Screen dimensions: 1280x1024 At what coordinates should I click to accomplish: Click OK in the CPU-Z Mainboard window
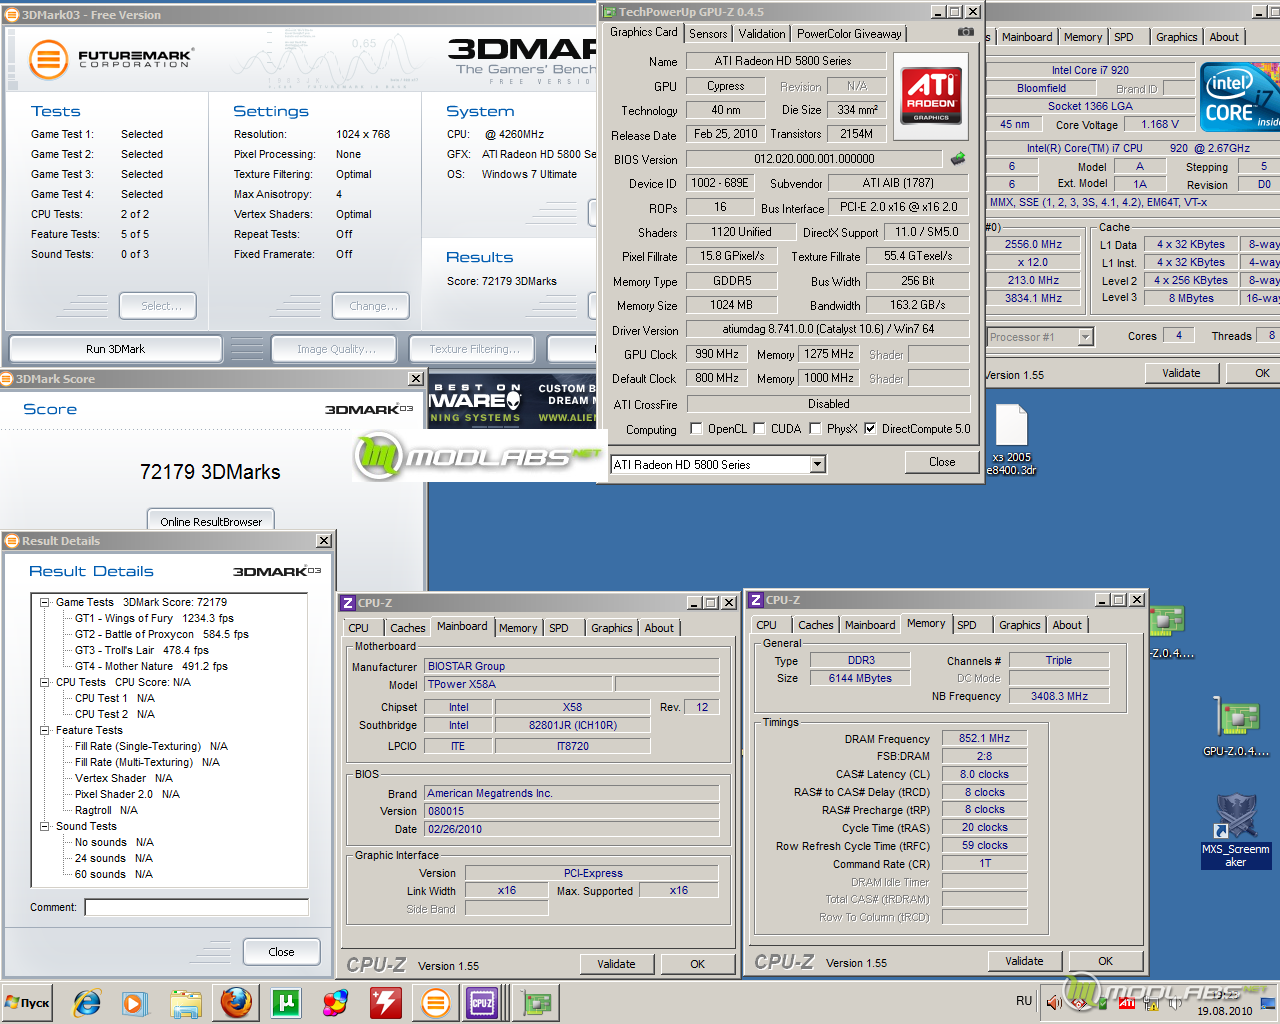[697, 964]
